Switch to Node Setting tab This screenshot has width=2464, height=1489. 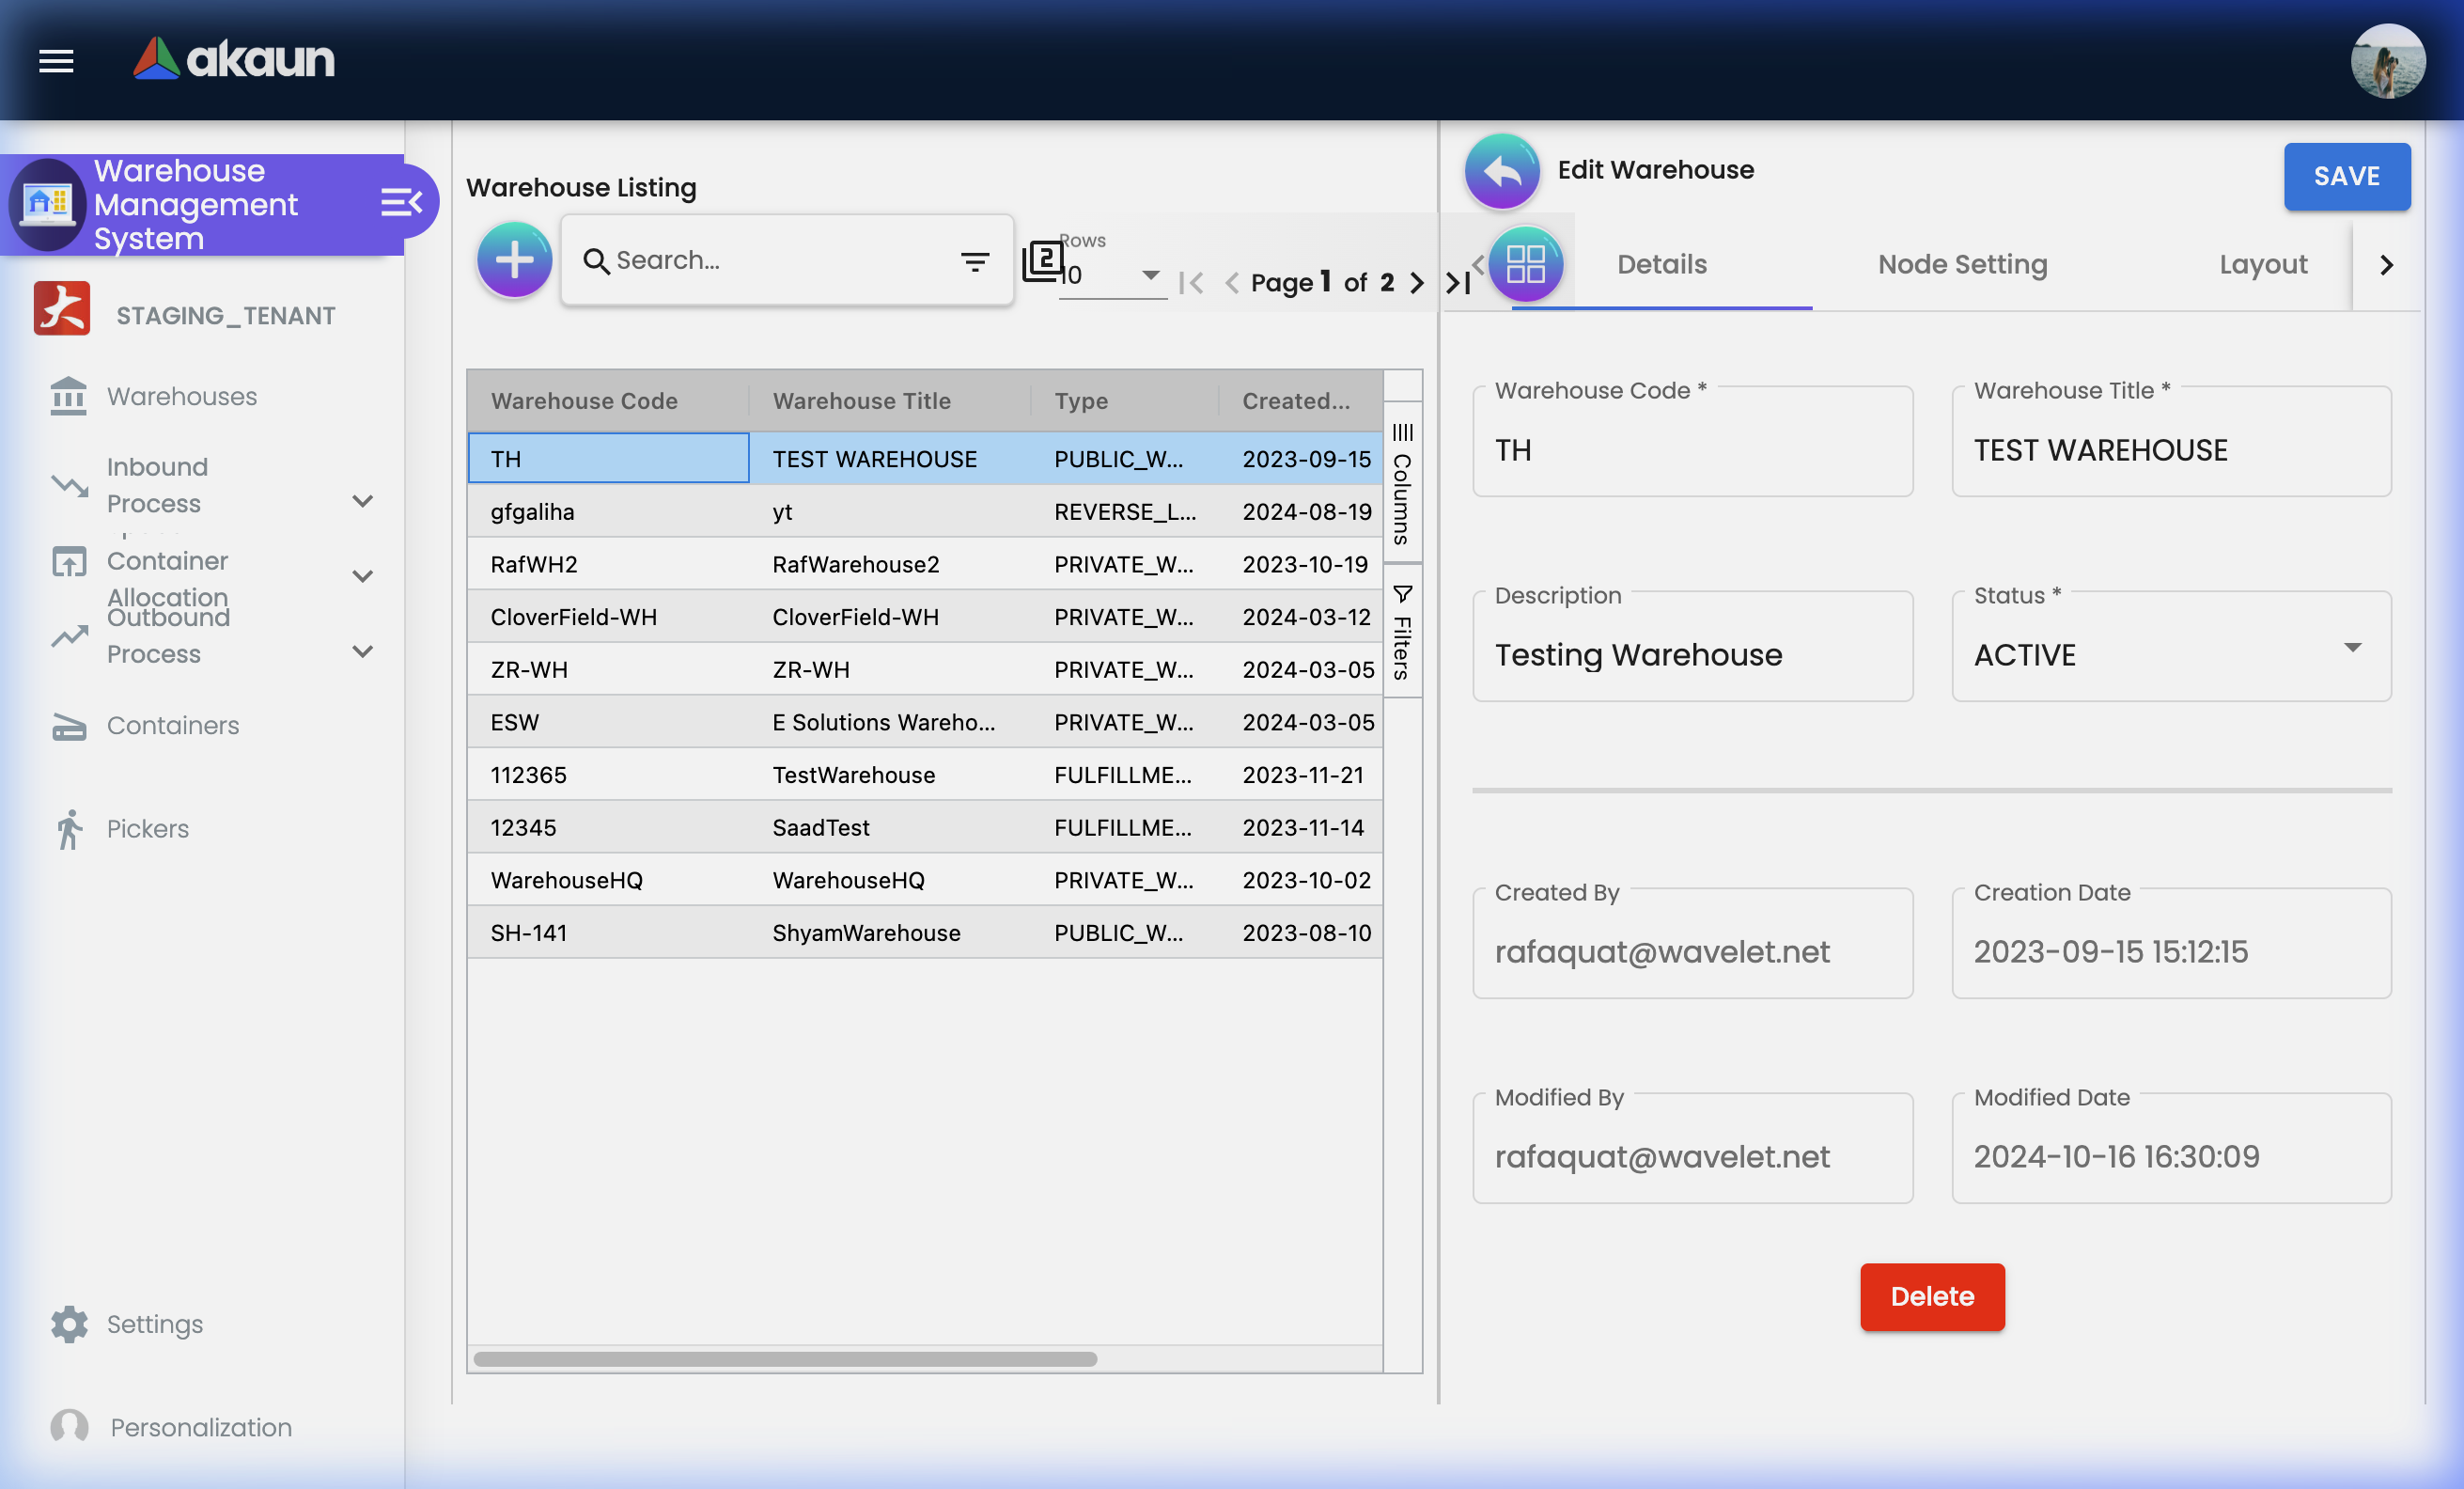(x=1961, y=264)
